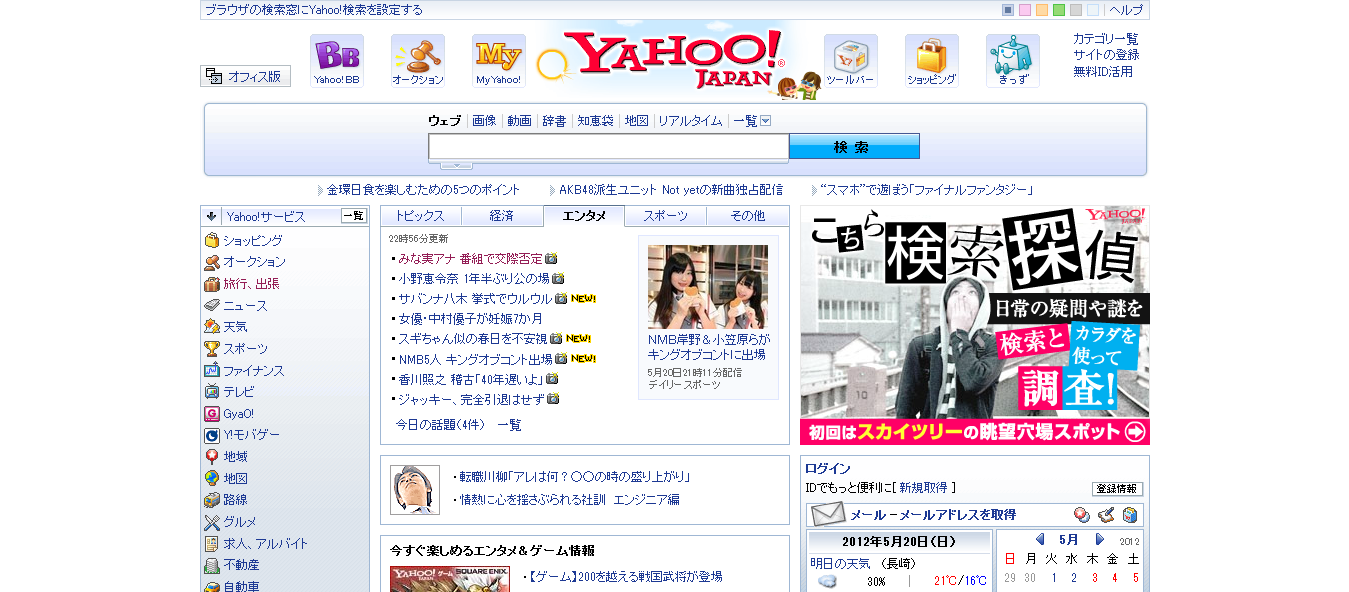The image size is (1349, 592).
Task: Open the ツールバー icon
Action: click(x=851, y=61)
